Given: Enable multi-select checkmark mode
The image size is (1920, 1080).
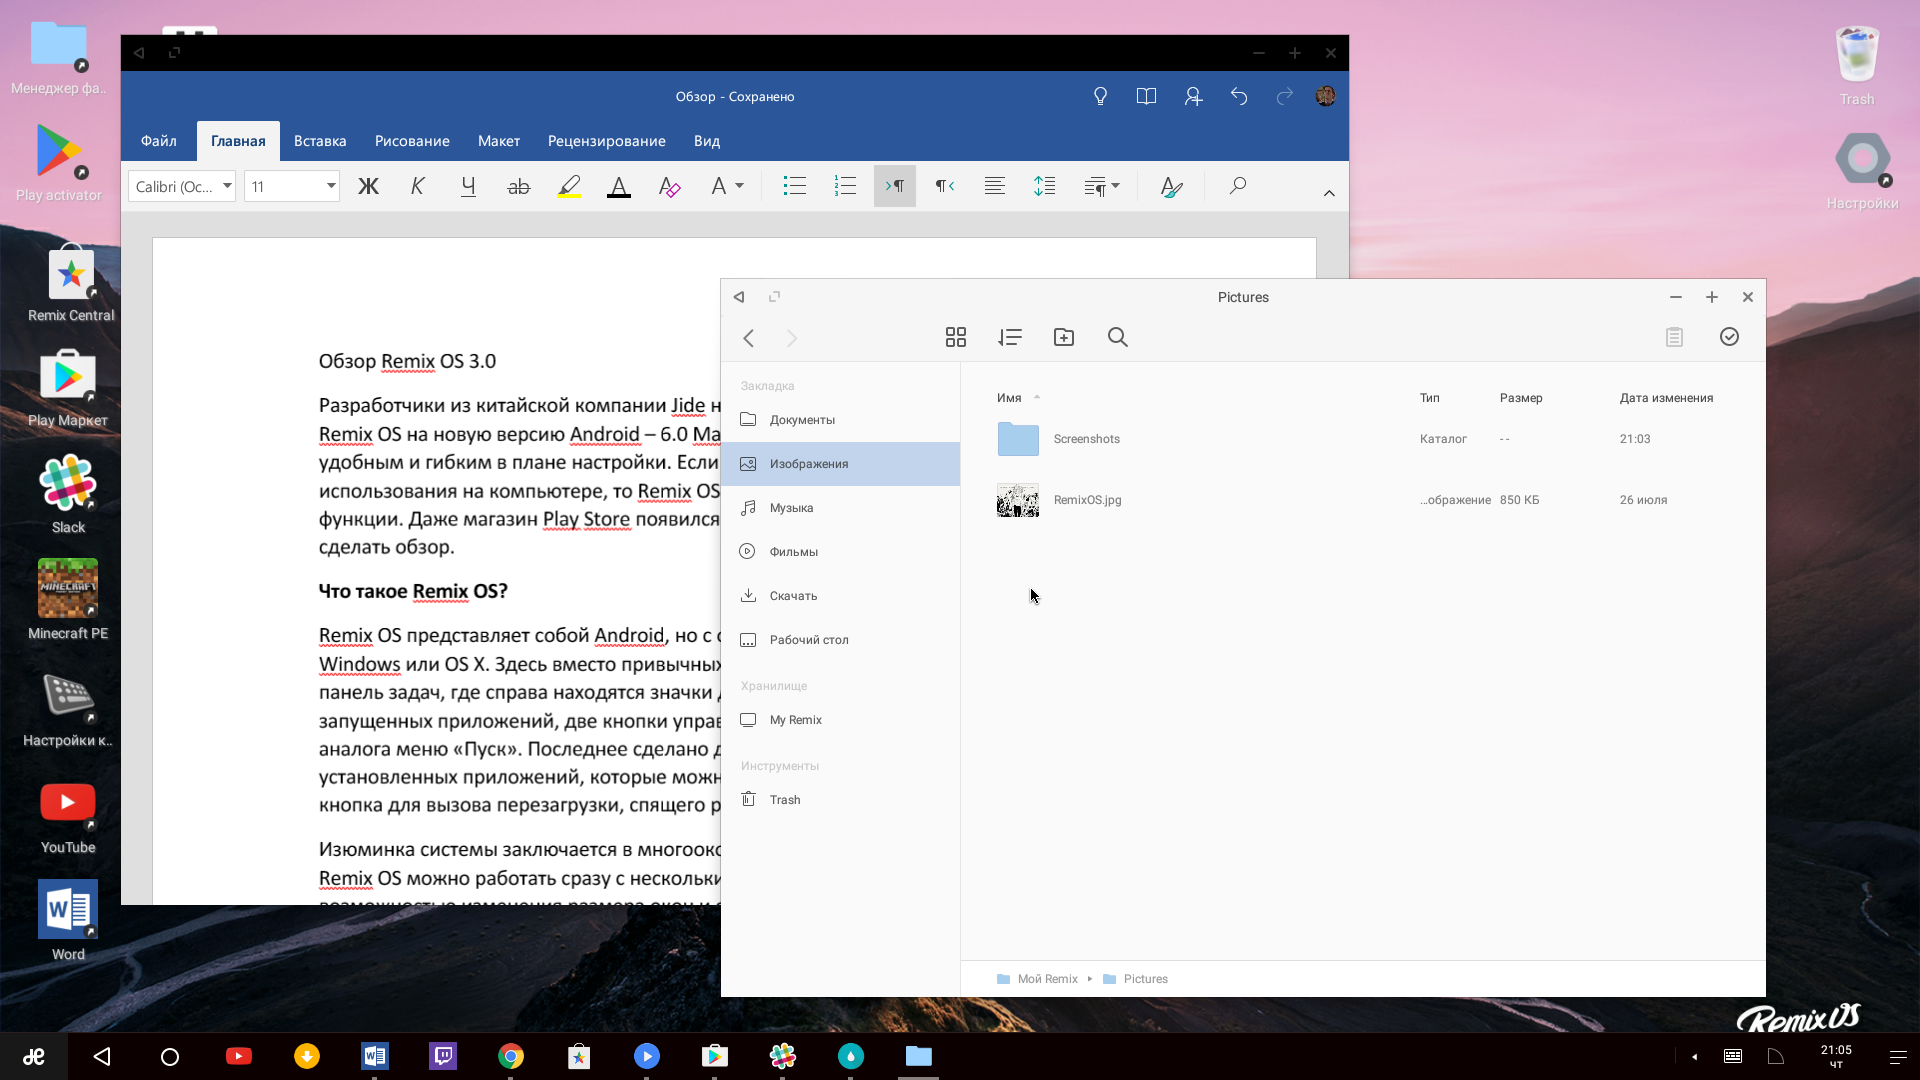Looking at the screenshot, I should [1730, 337].
